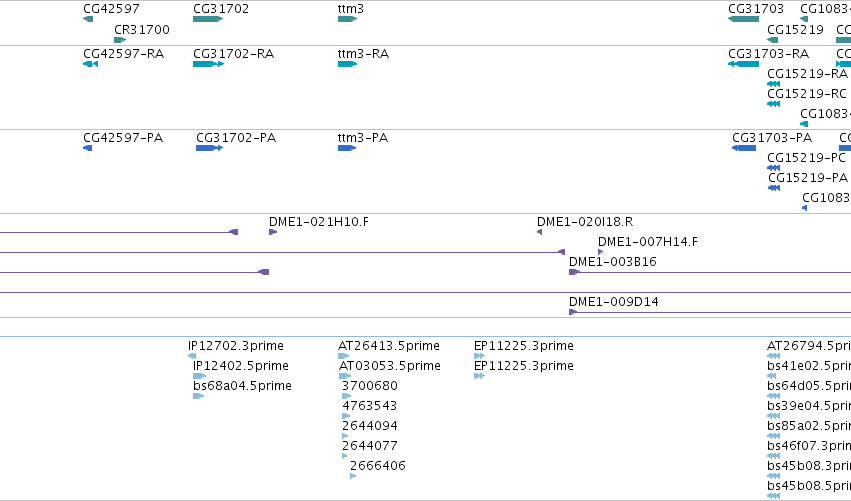This screenshot has height=501, width=851.
Task: Click the ttm3-PA coding glyph
Action: 347,148
